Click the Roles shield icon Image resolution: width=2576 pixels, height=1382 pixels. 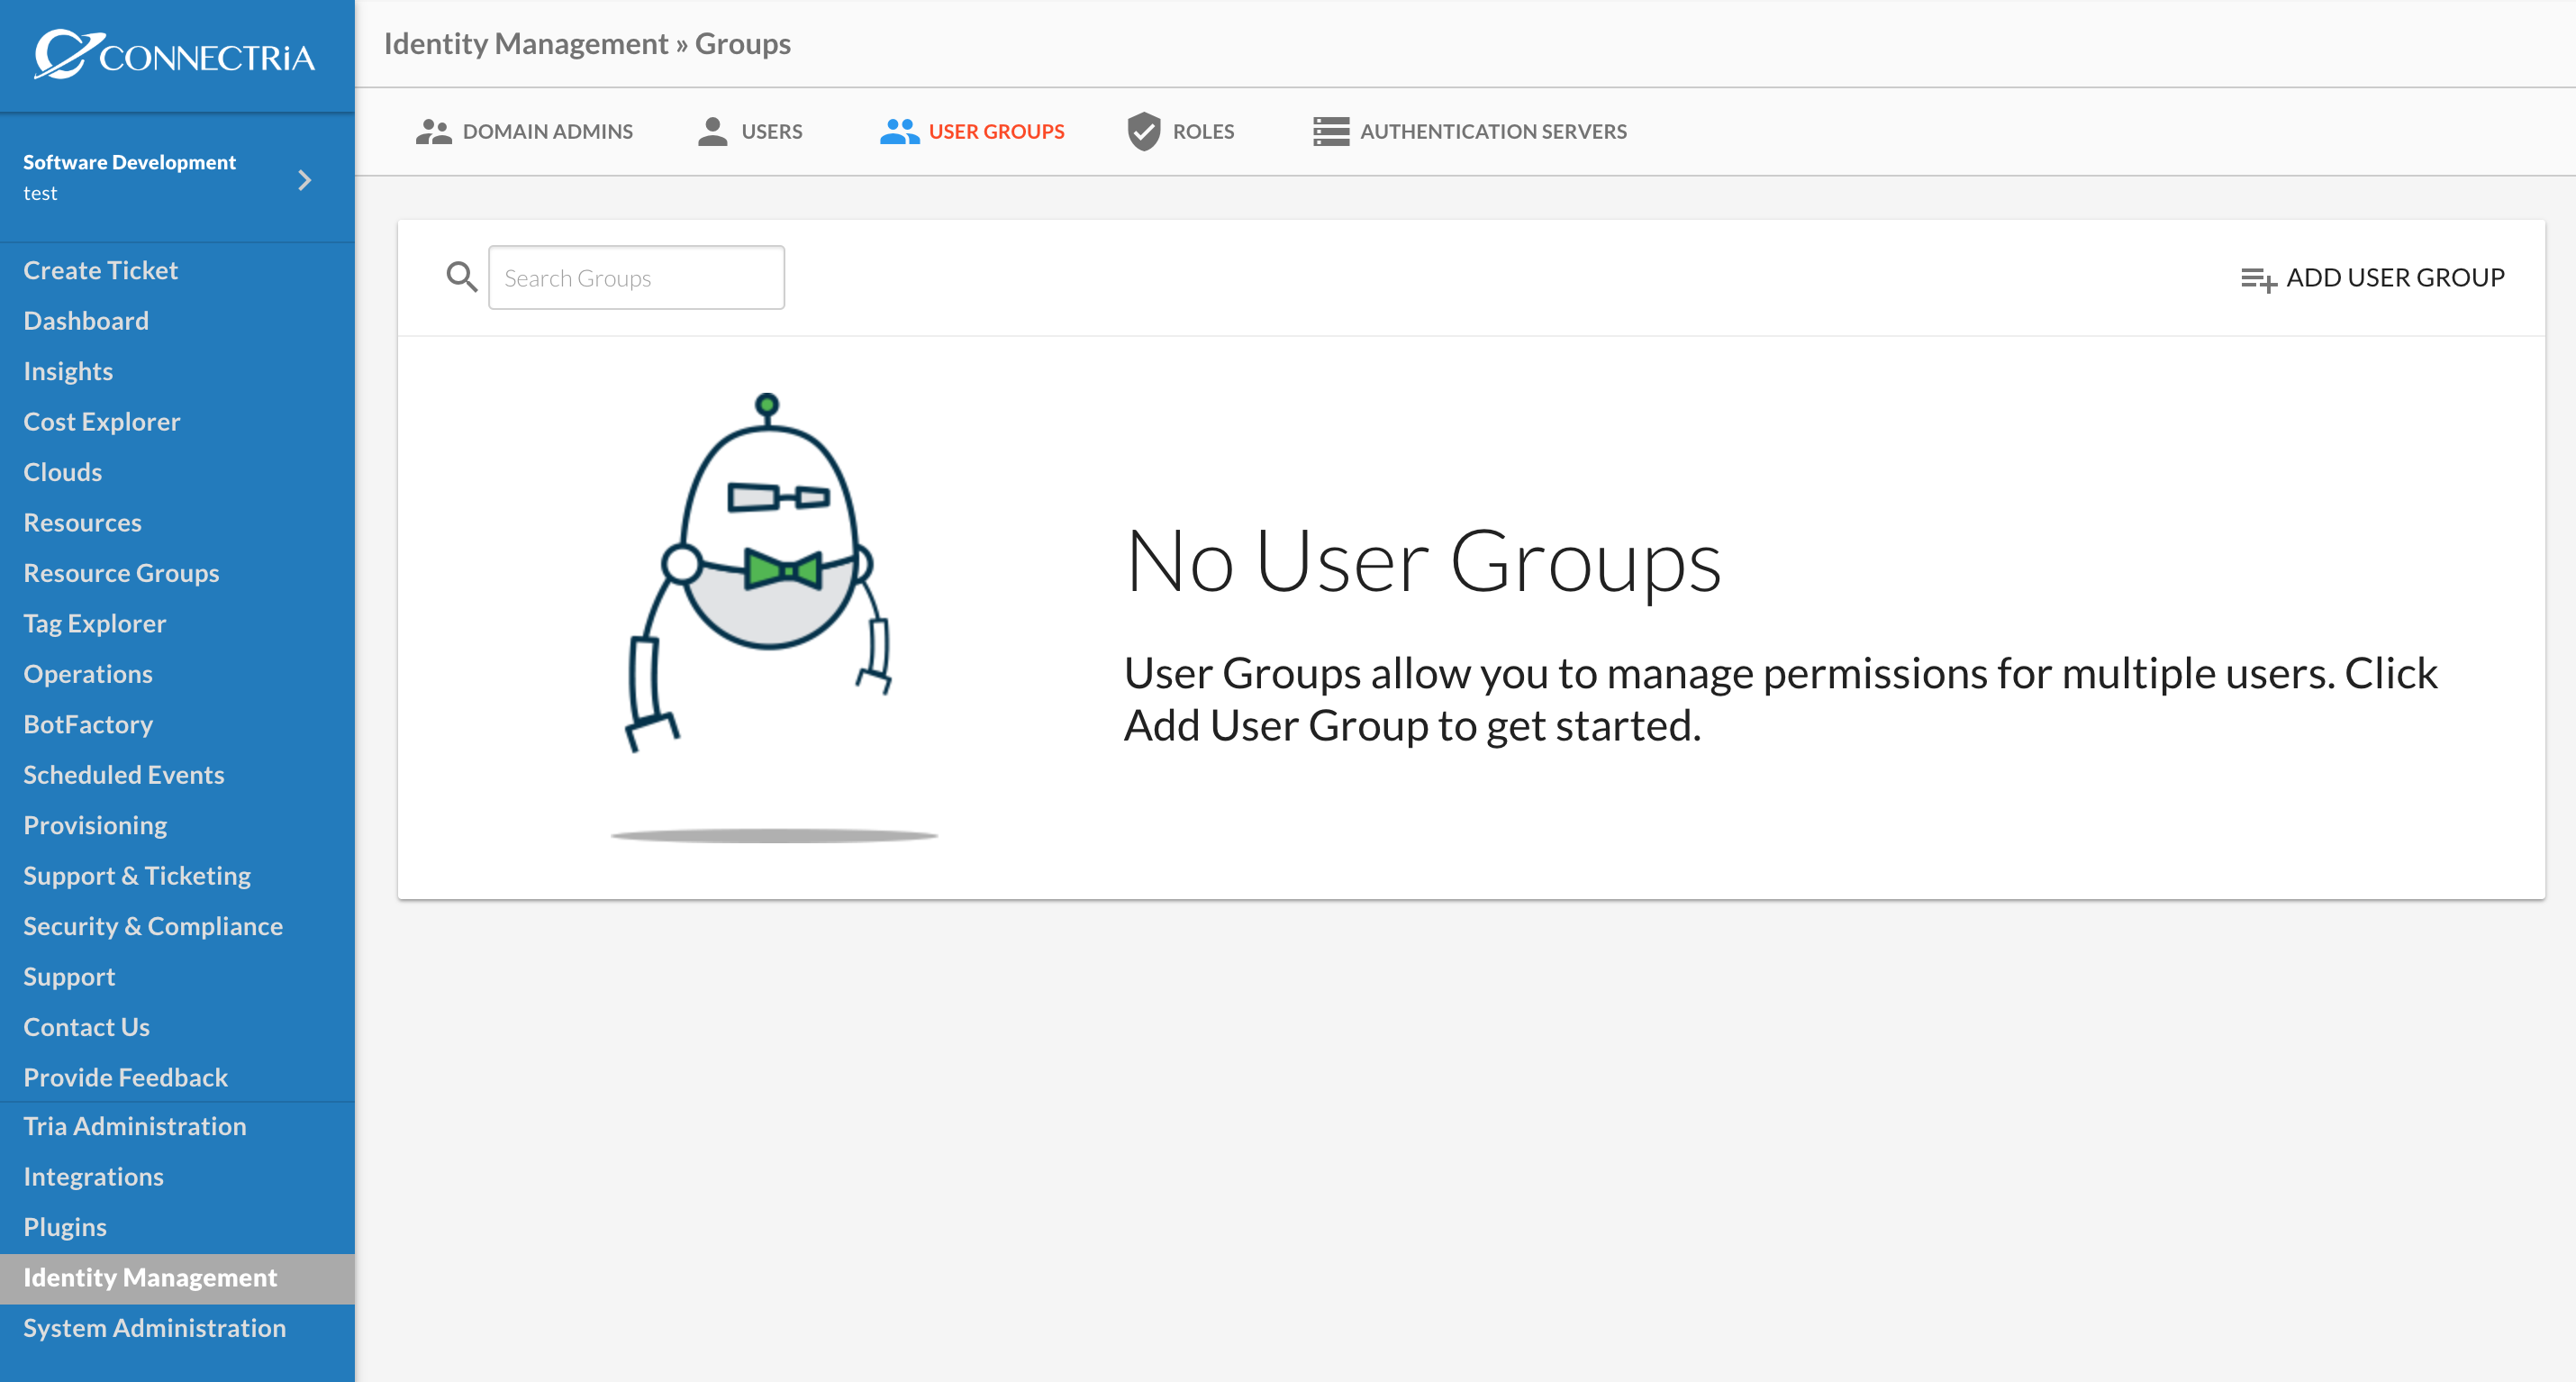[1143, 132]
